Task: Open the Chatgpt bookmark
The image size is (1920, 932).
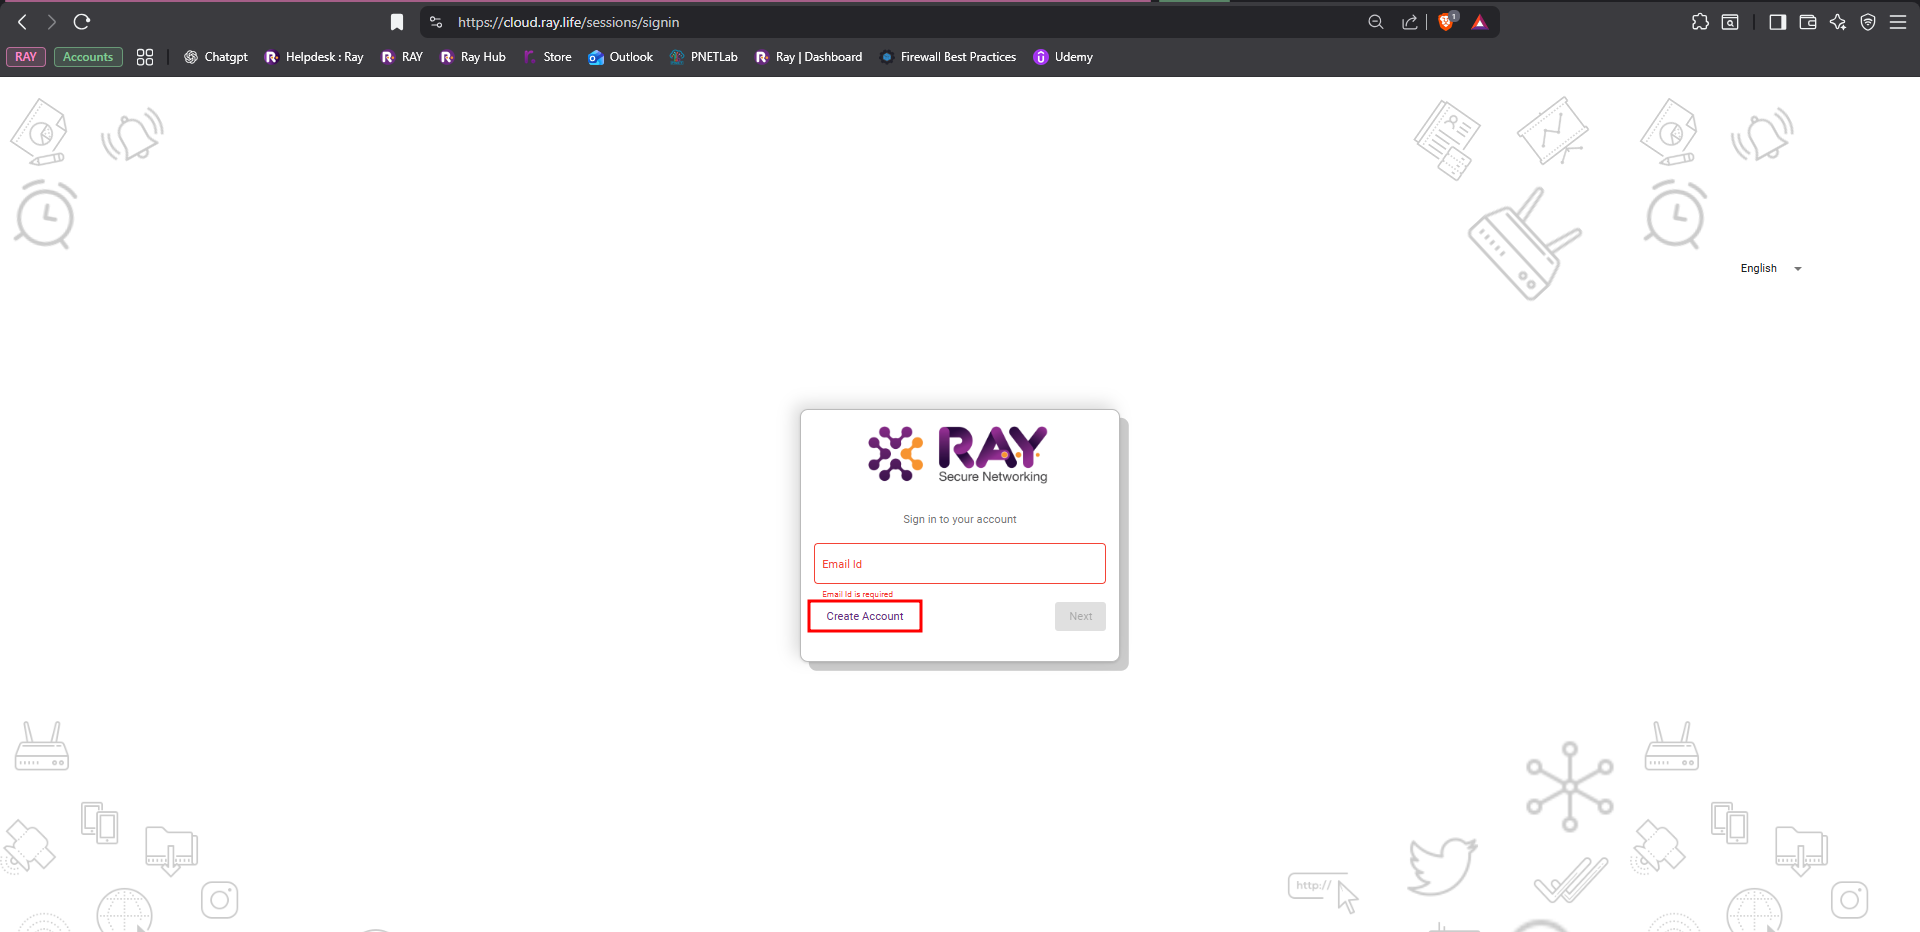Action: [216, 57]
